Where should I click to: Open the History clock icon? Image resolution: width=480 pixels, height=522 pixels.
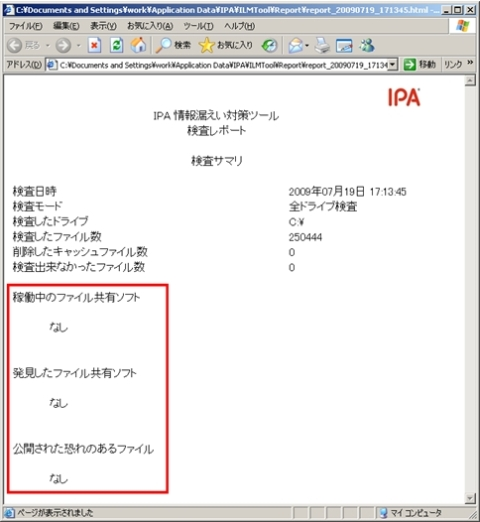[269, 45]
